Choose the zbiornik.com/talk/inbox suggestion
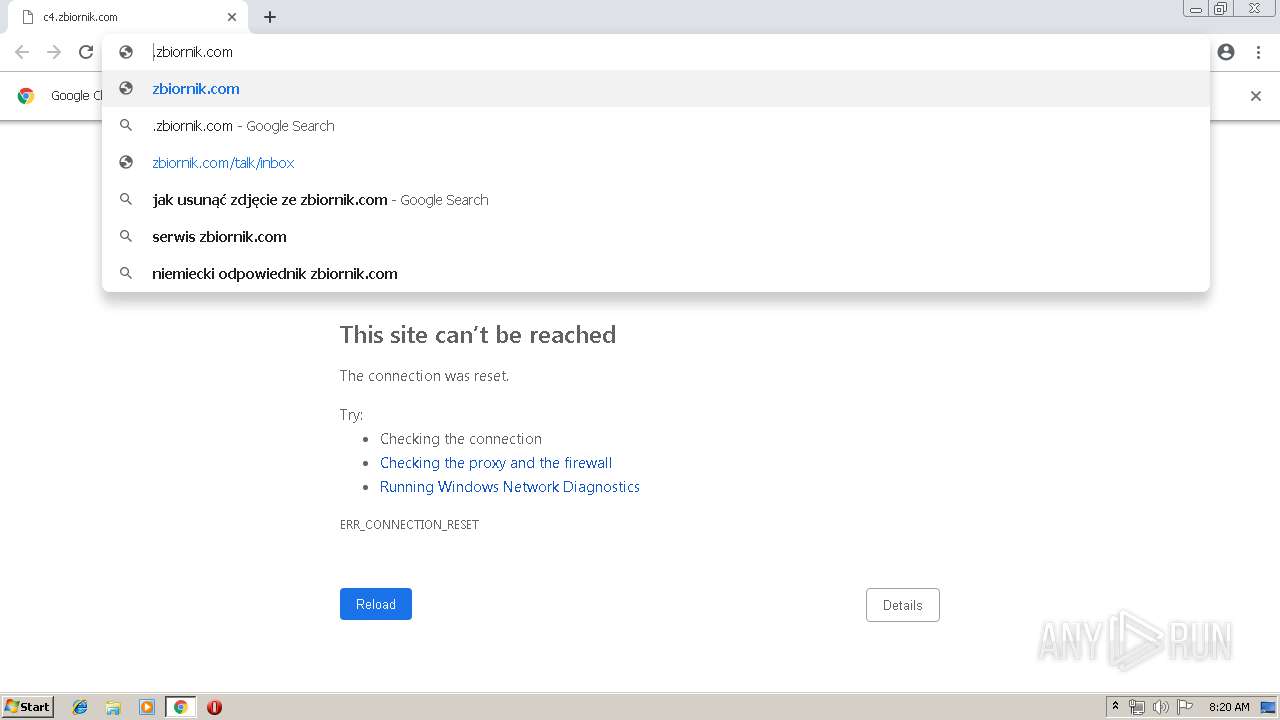 point(656,163)
